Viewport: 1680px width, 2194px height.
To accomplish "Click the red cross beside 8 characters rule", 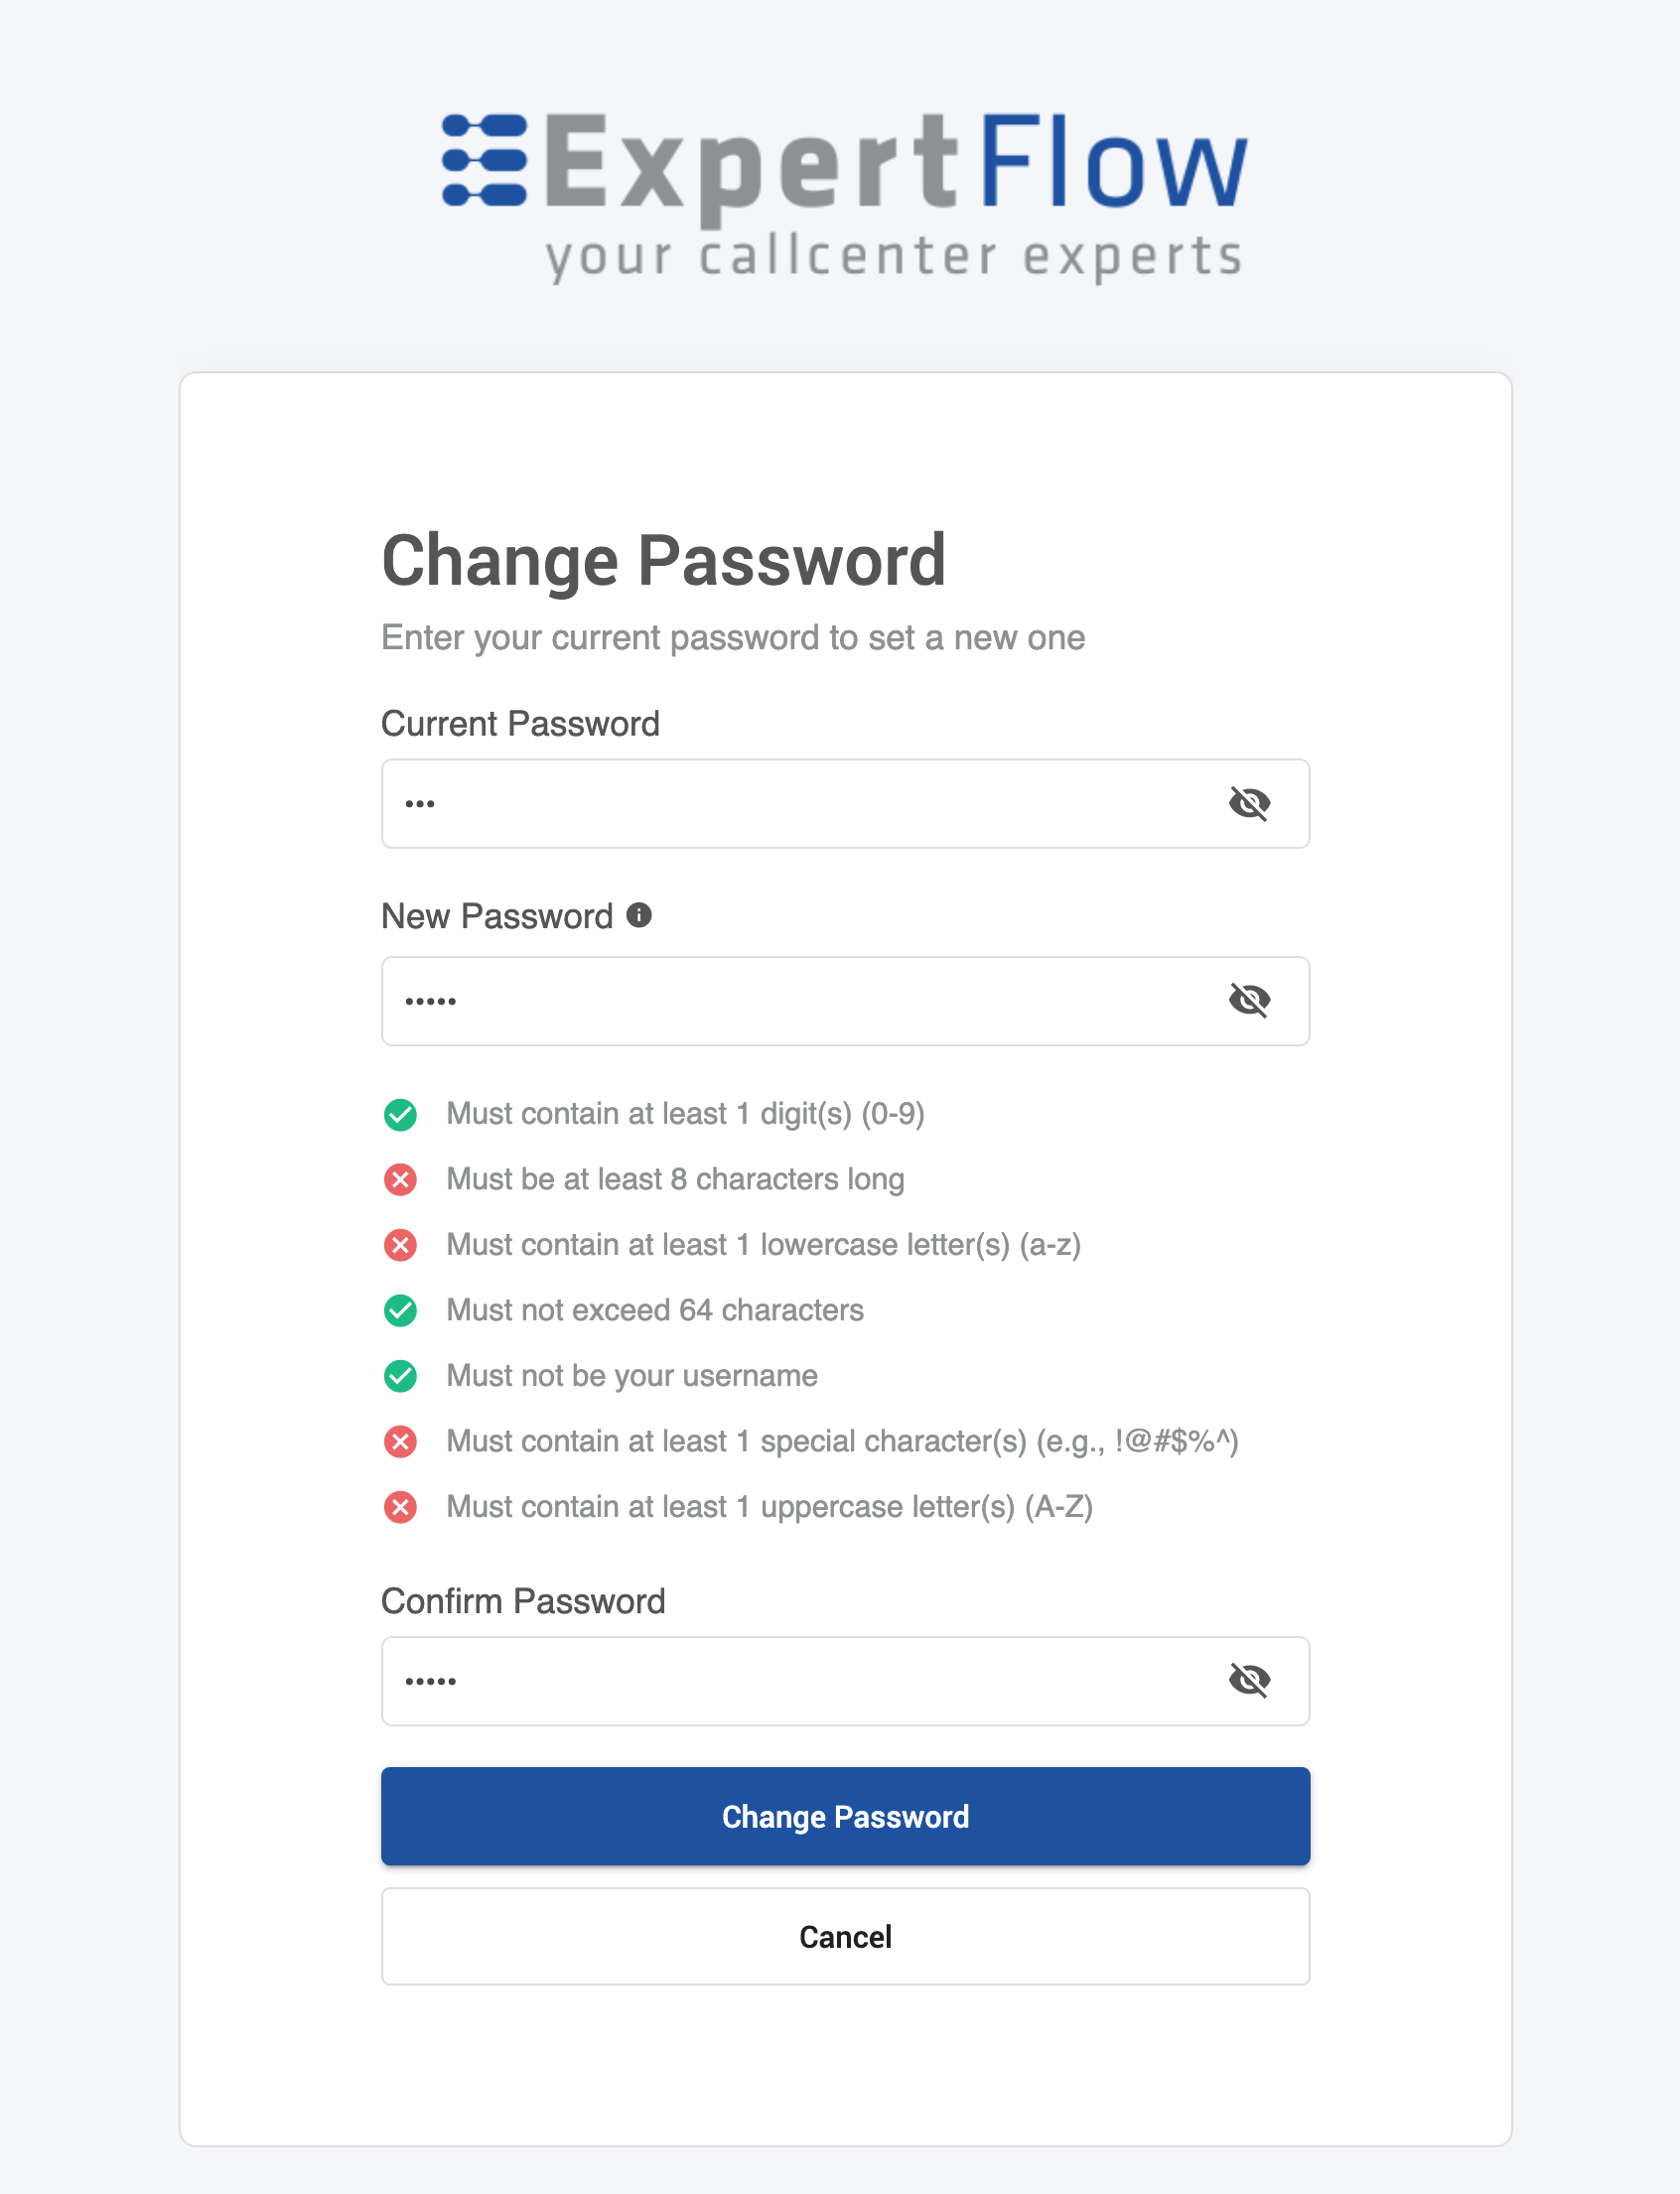I will (400, 1179).
